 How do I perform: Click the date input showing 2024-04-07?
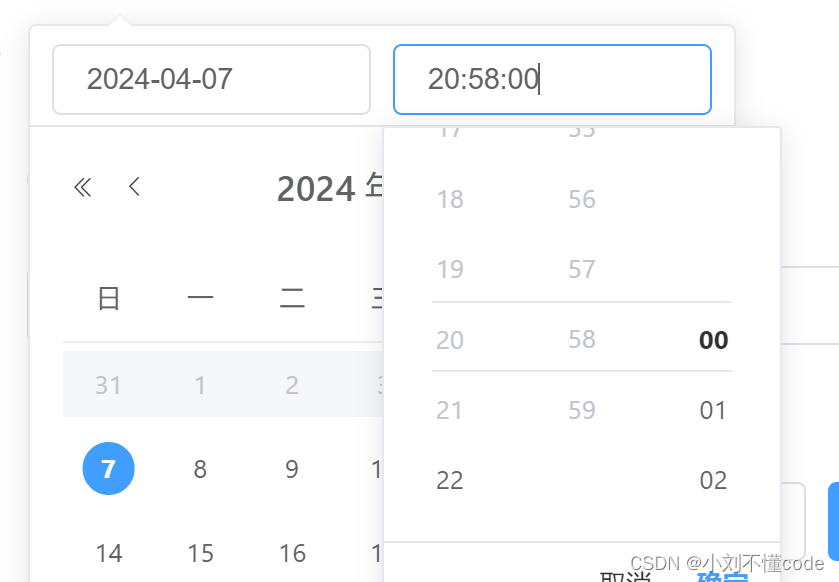point(210,79)
